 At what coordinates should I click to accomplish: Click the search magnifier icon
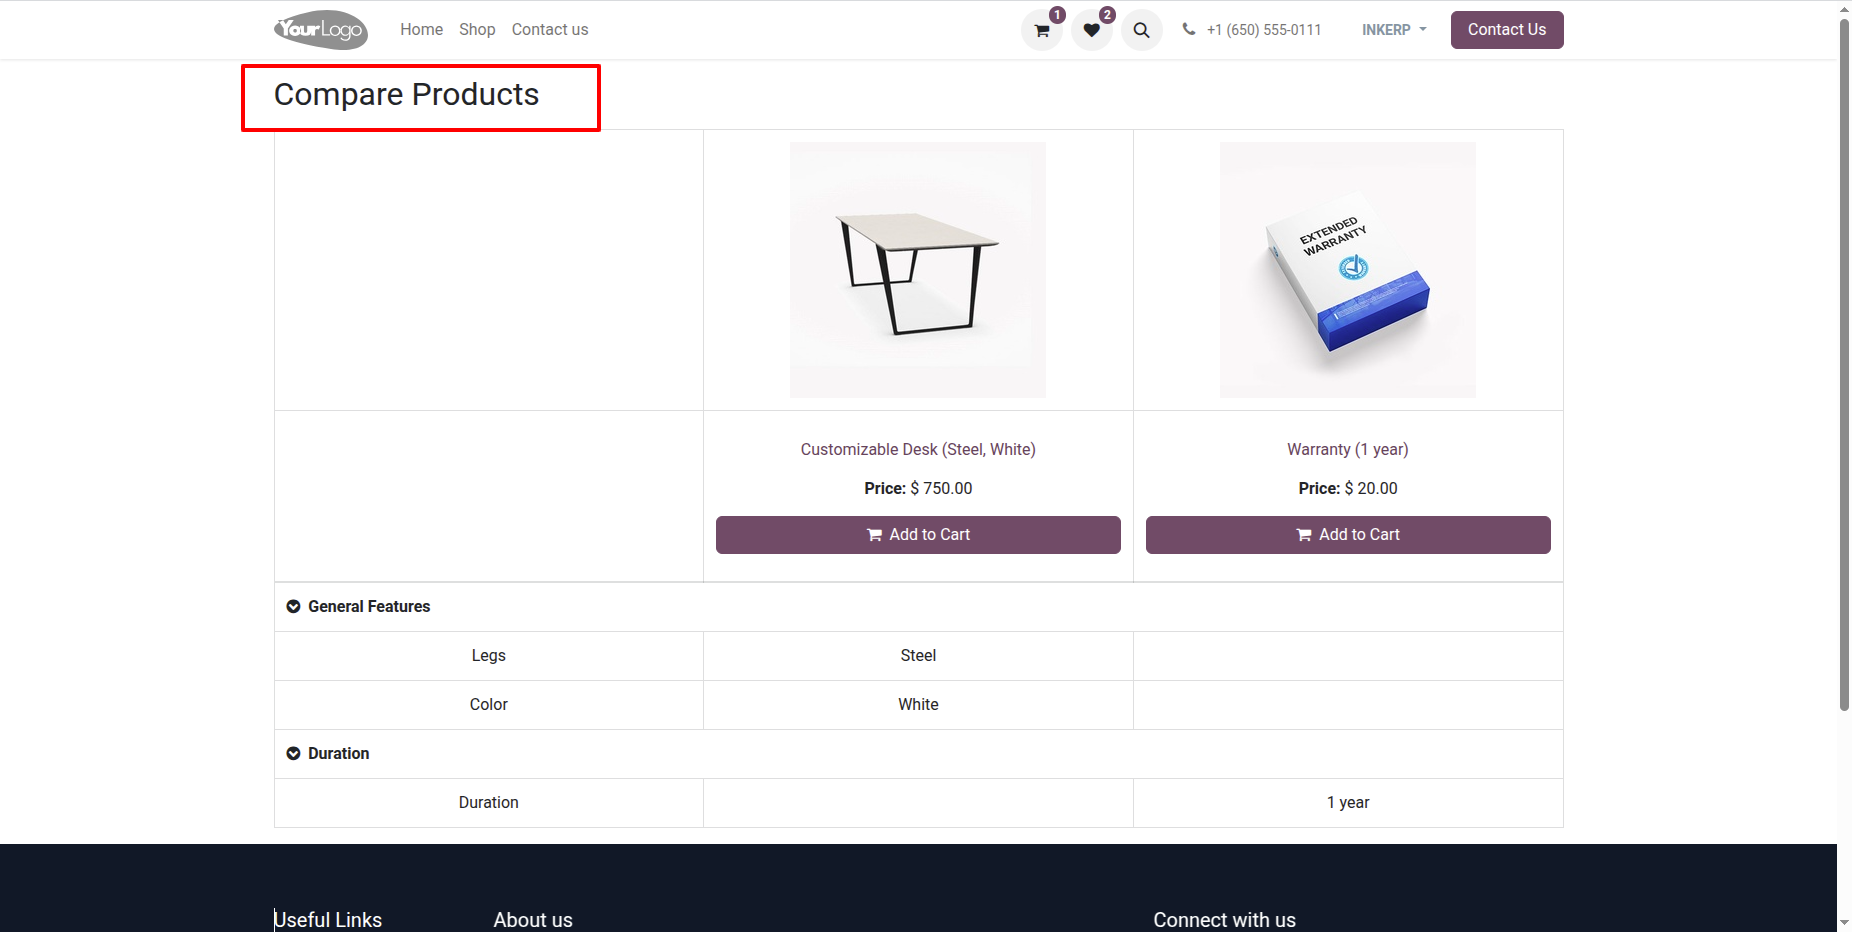click(1141, 30)
